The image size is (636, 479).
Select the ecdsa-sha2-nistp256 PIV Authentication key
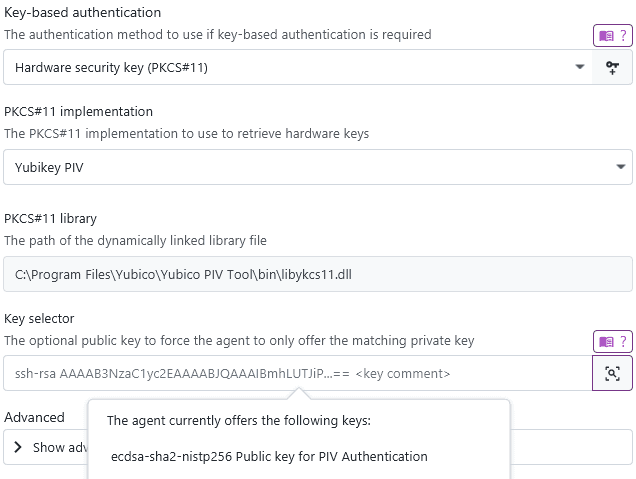coord(269,457)
